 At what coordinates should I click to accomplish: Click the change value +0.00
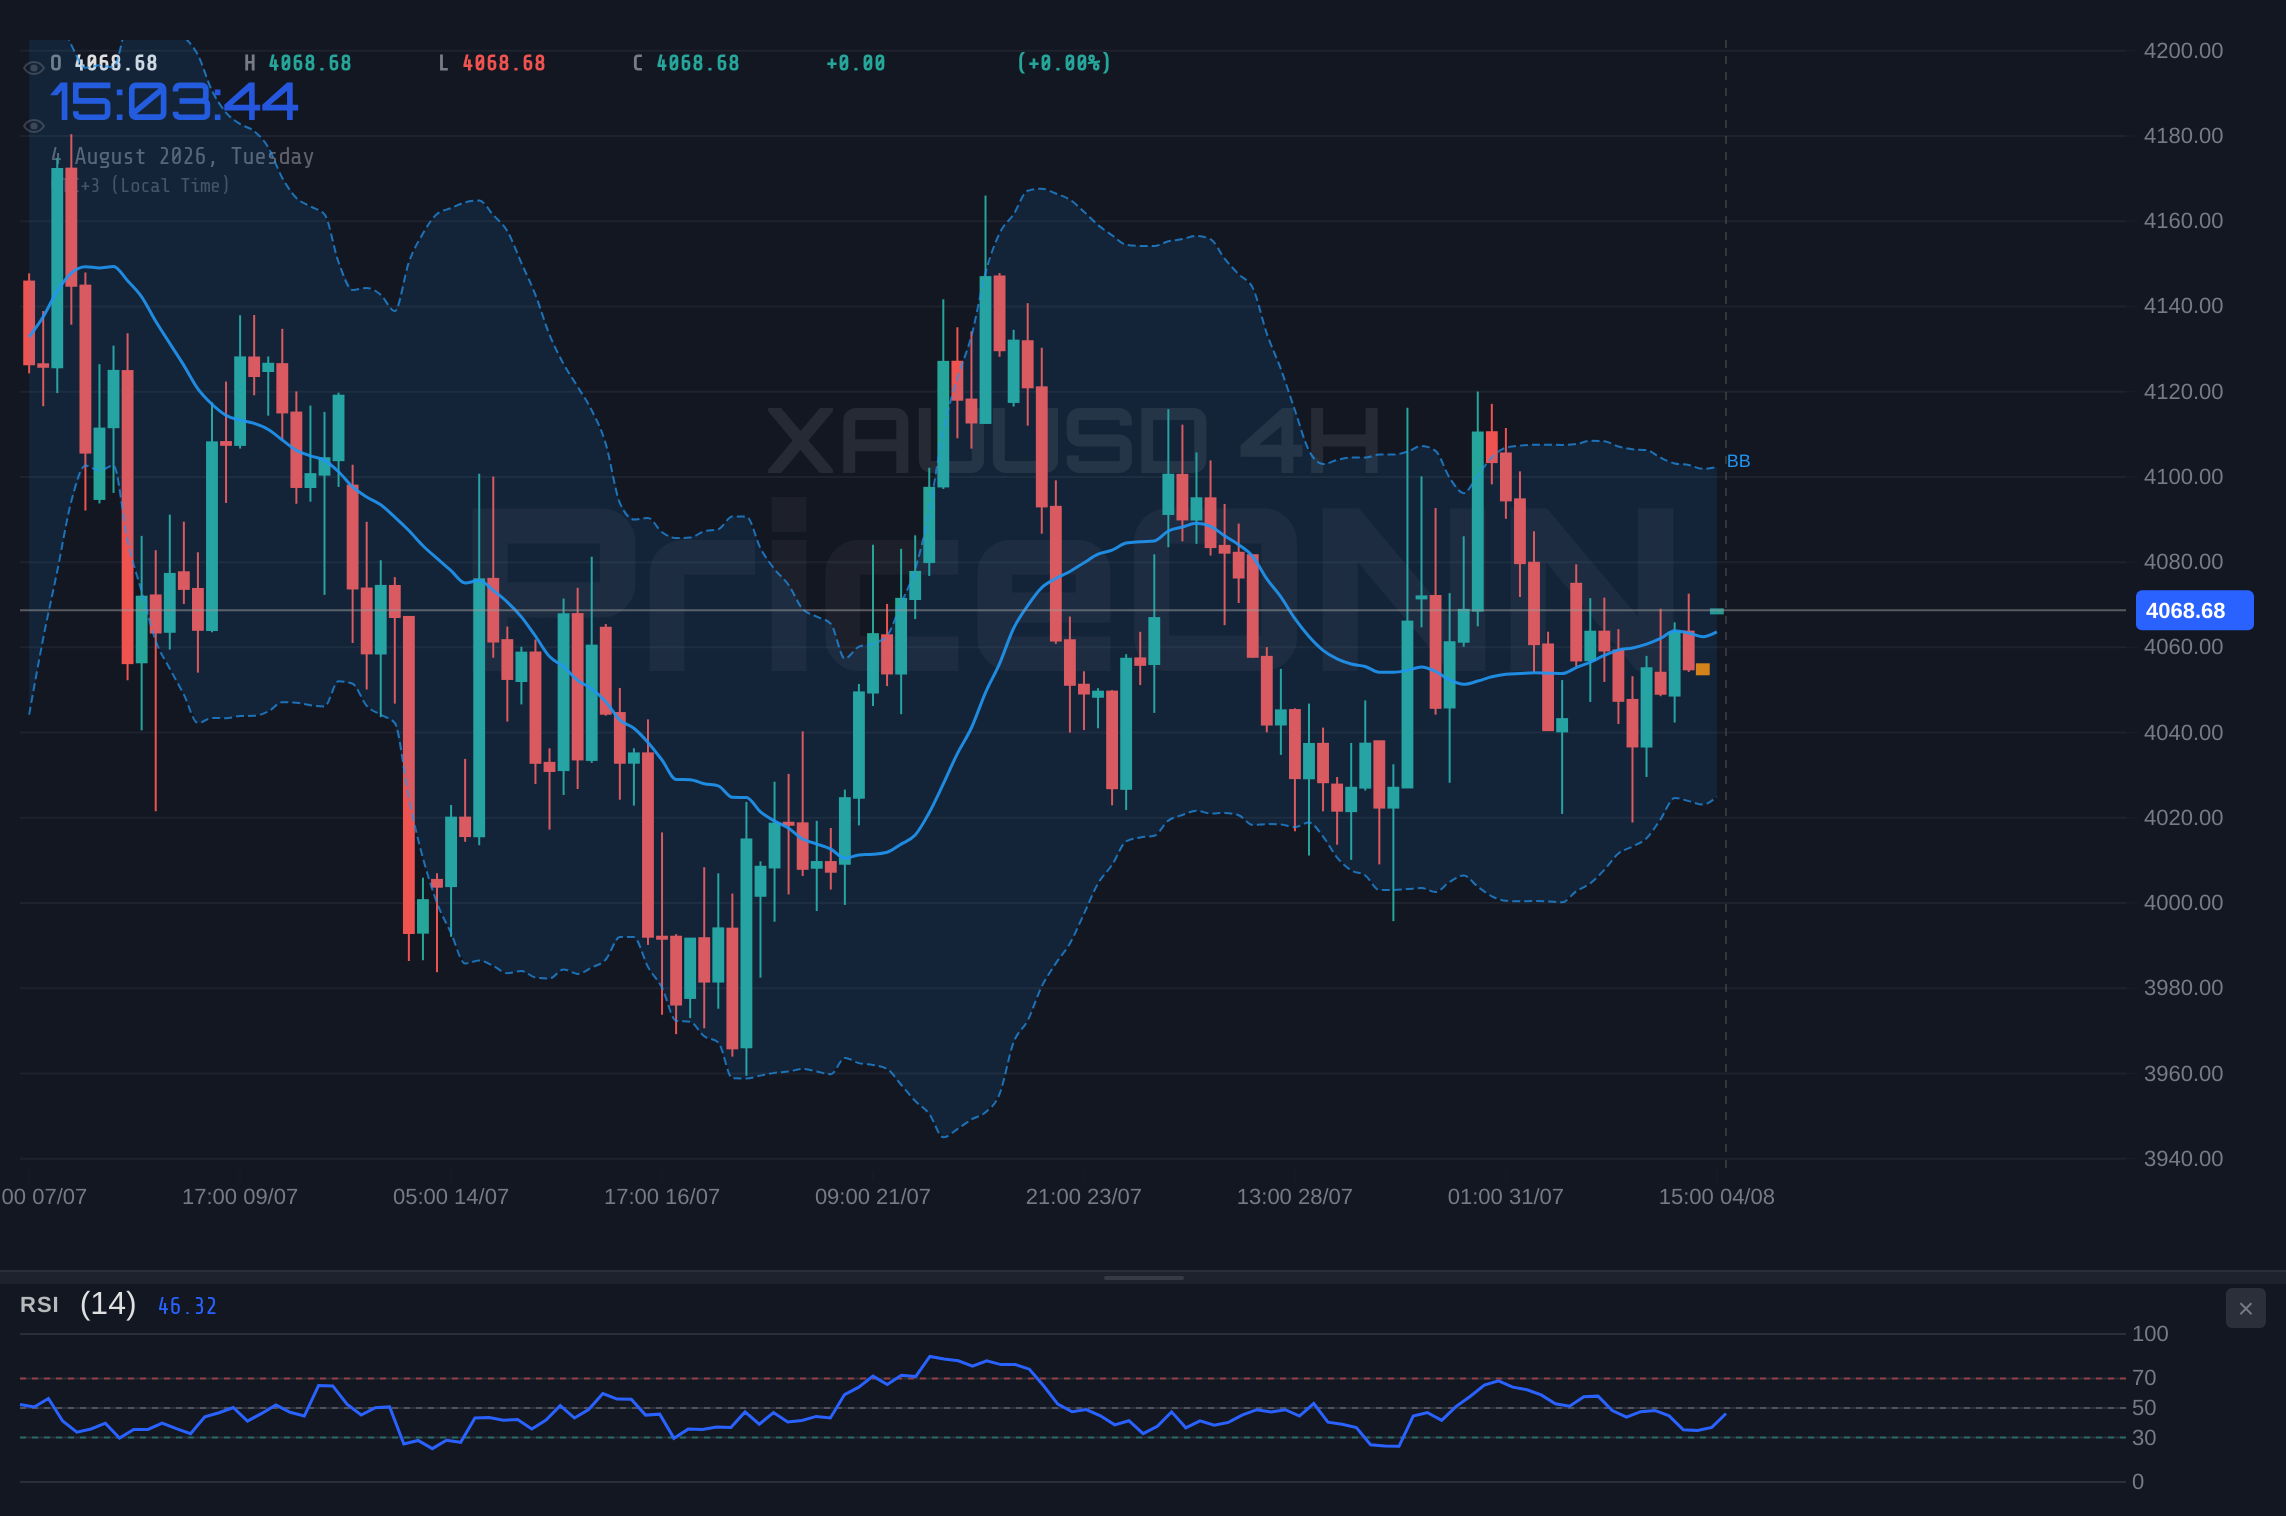coord(856,63)
